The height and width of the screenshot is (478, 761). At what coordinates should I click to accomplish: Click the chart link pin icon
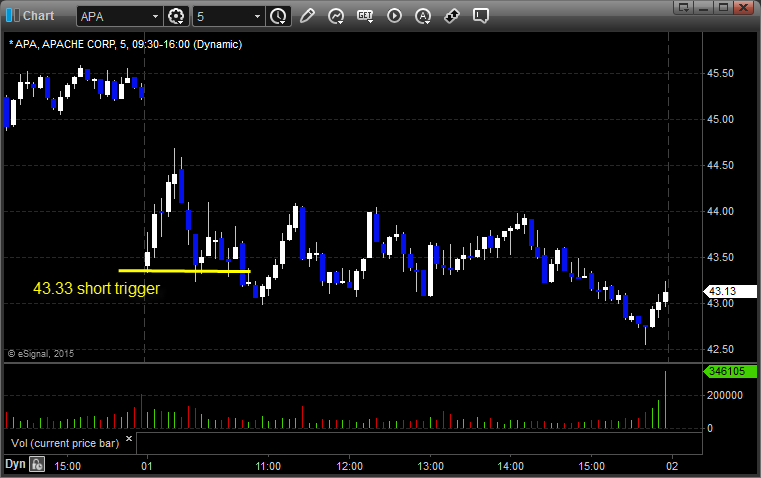coord(452,16)
